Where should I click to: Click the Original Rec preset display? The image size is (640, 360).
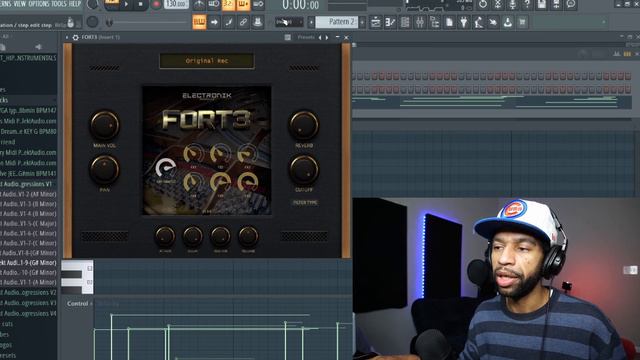click(207, 61)
